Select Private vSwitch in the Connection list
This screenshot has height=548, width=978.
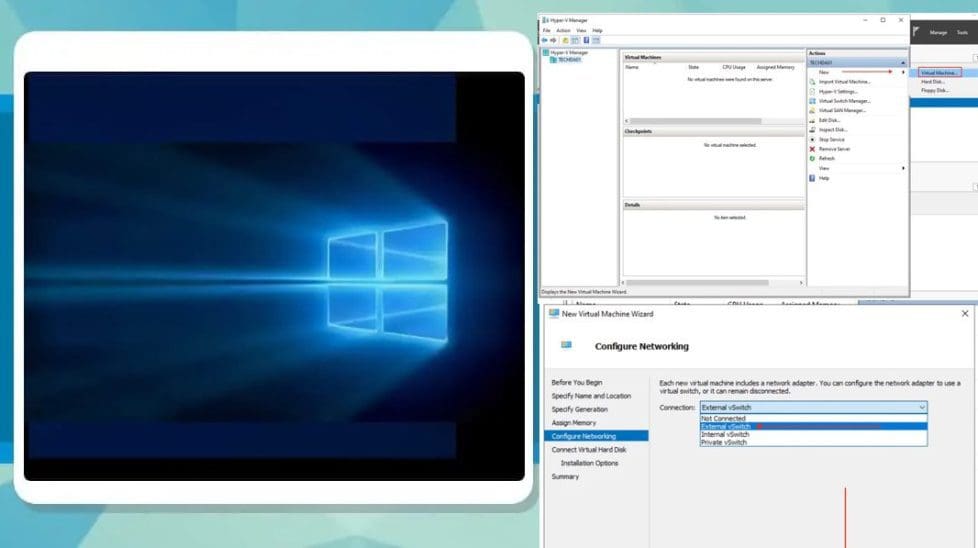point(813,443)
